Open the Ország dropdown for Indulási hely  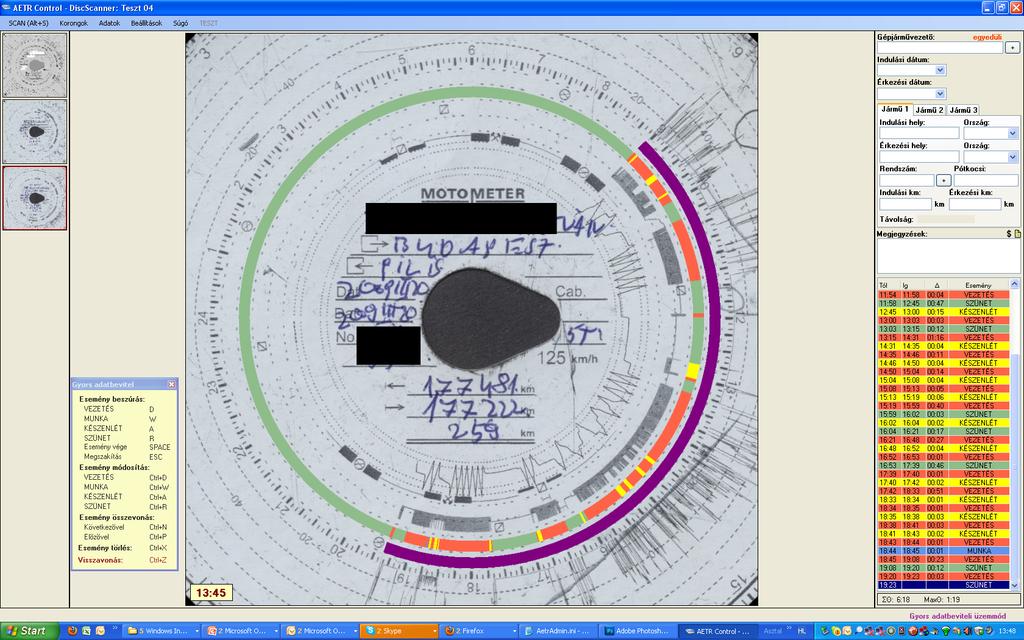point(1012,133)
